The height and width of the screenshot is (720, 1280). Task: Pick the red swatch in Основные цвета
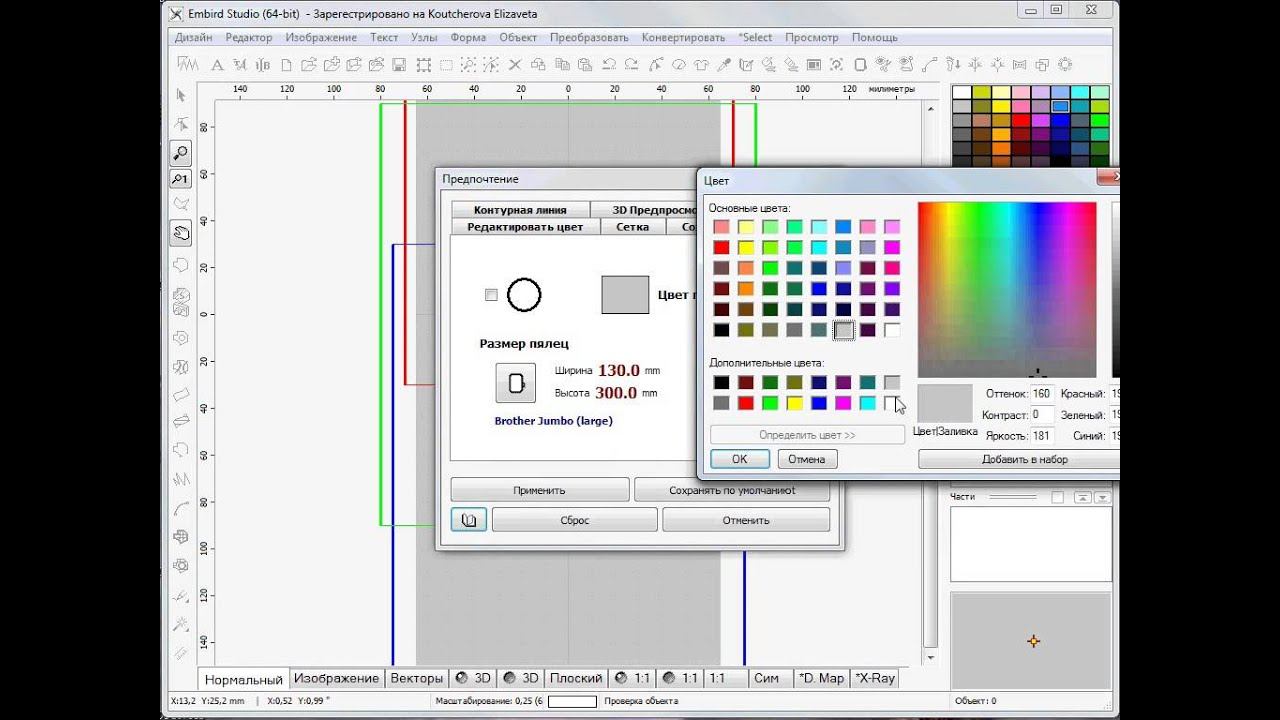[x=721, y=247]
